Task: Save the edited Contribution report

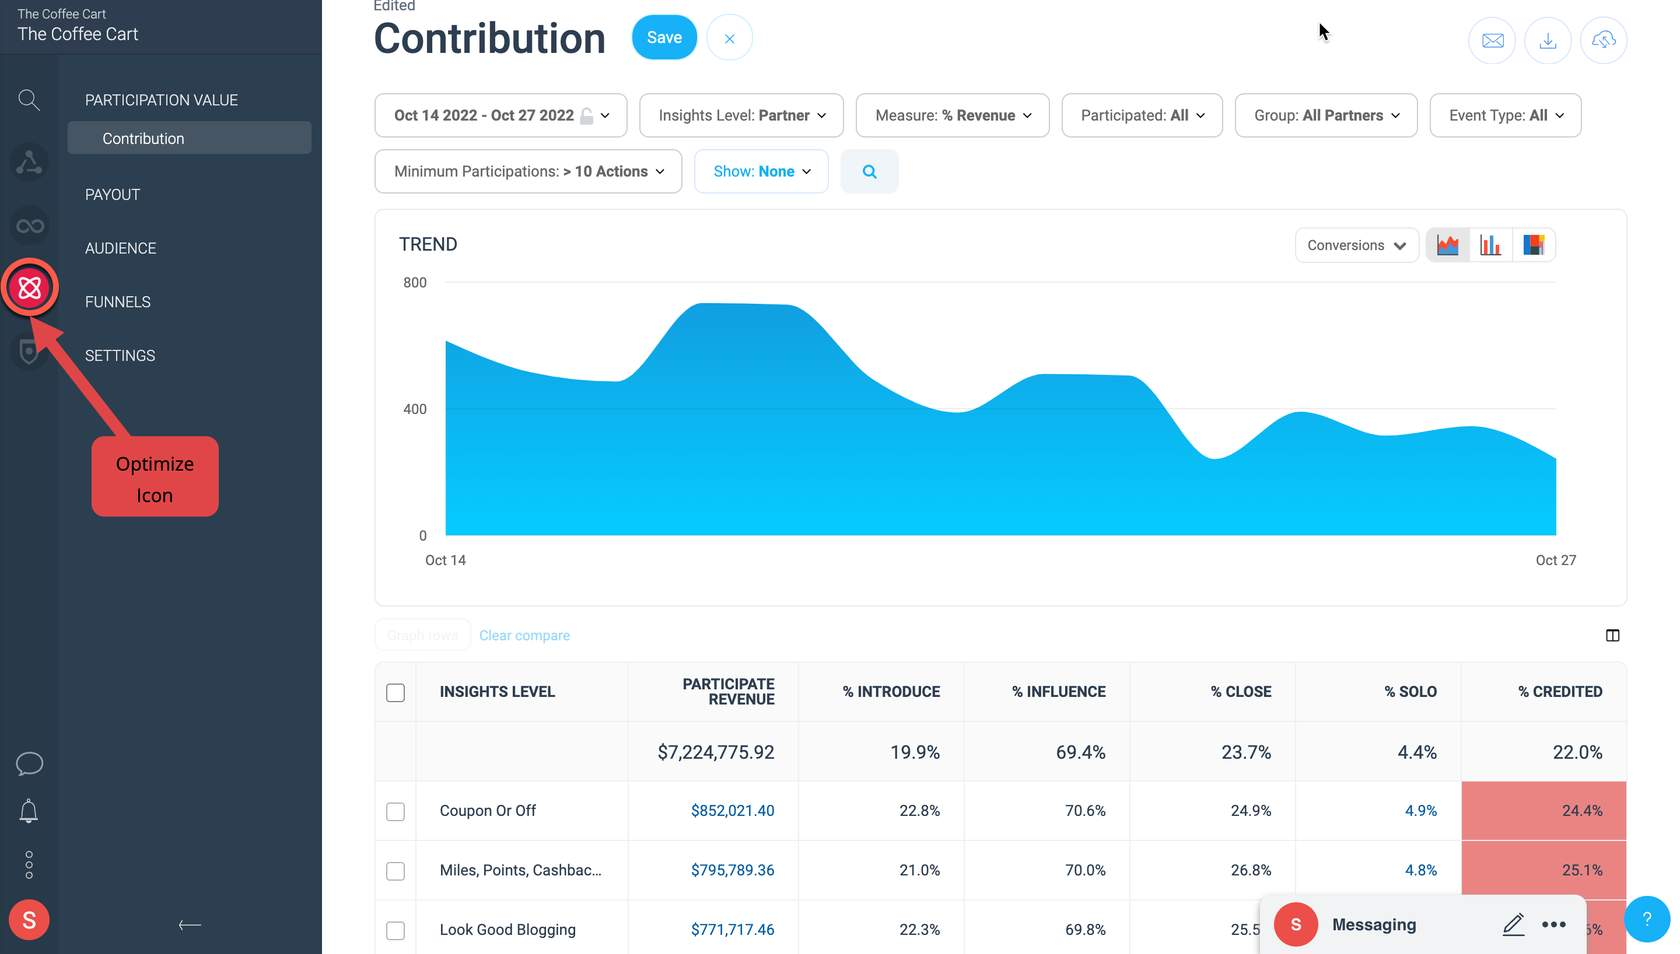Action: pos(664,38)
